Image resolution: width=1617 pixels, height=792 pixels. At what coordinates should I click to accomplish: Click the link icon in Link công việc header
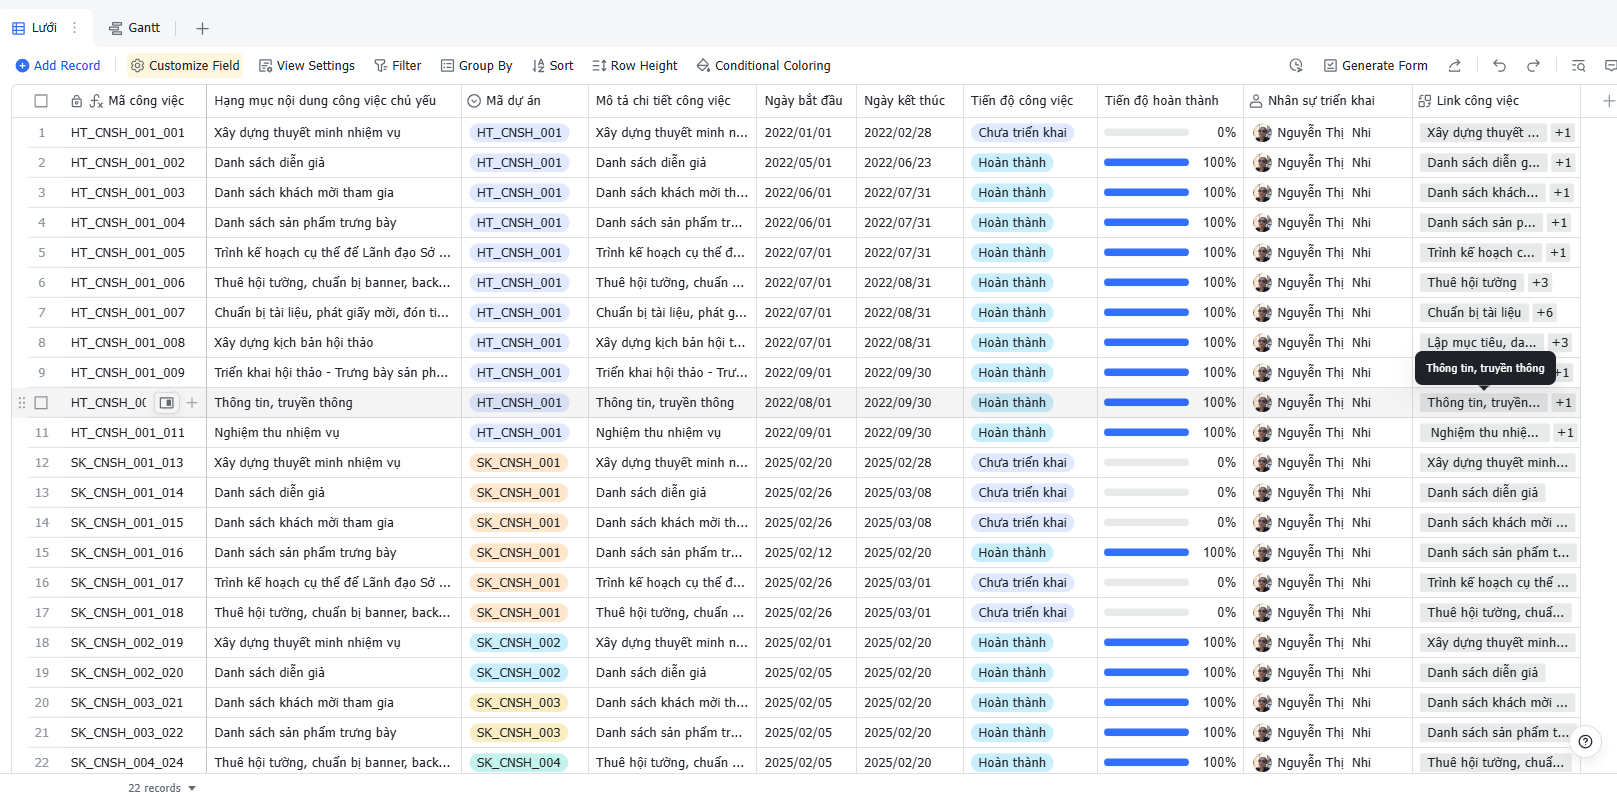[1424, 101]
